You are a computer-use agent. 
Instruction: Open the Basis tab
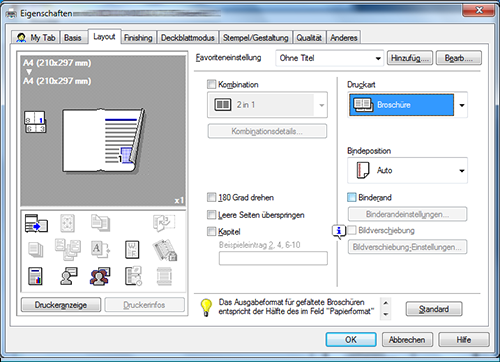click(73, 38)
